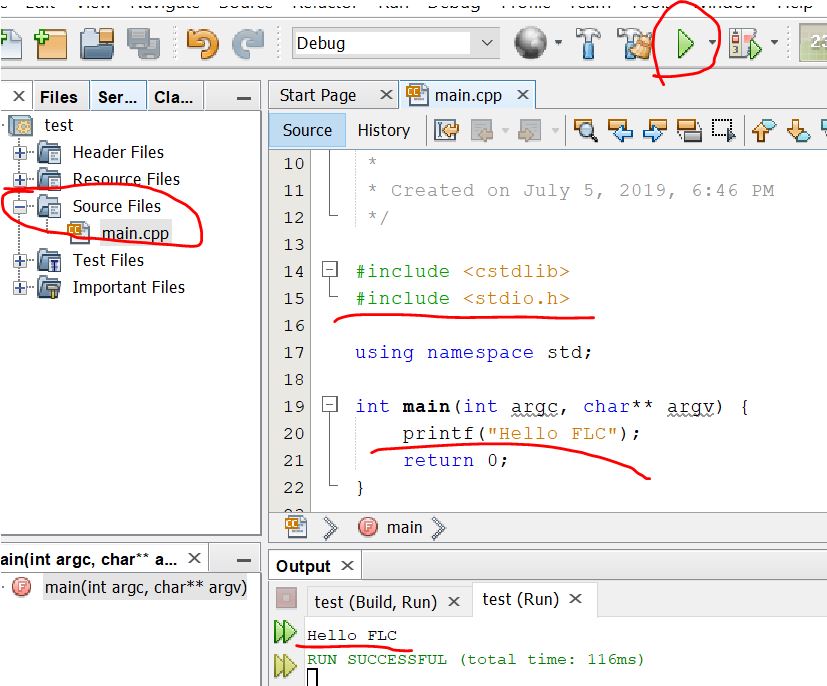Select the main.cpp editor tab

pyautogui.click(x=468, y=95)
